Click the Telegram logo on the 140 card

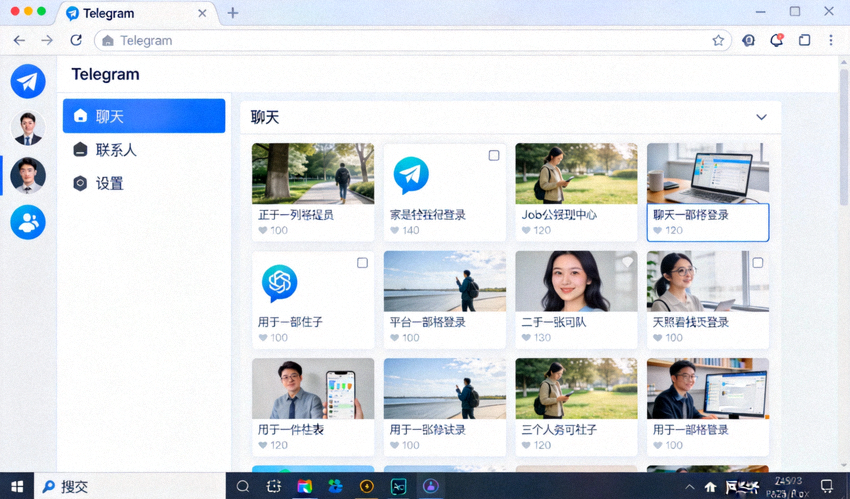pyautogui.click(x=411, y=176)
